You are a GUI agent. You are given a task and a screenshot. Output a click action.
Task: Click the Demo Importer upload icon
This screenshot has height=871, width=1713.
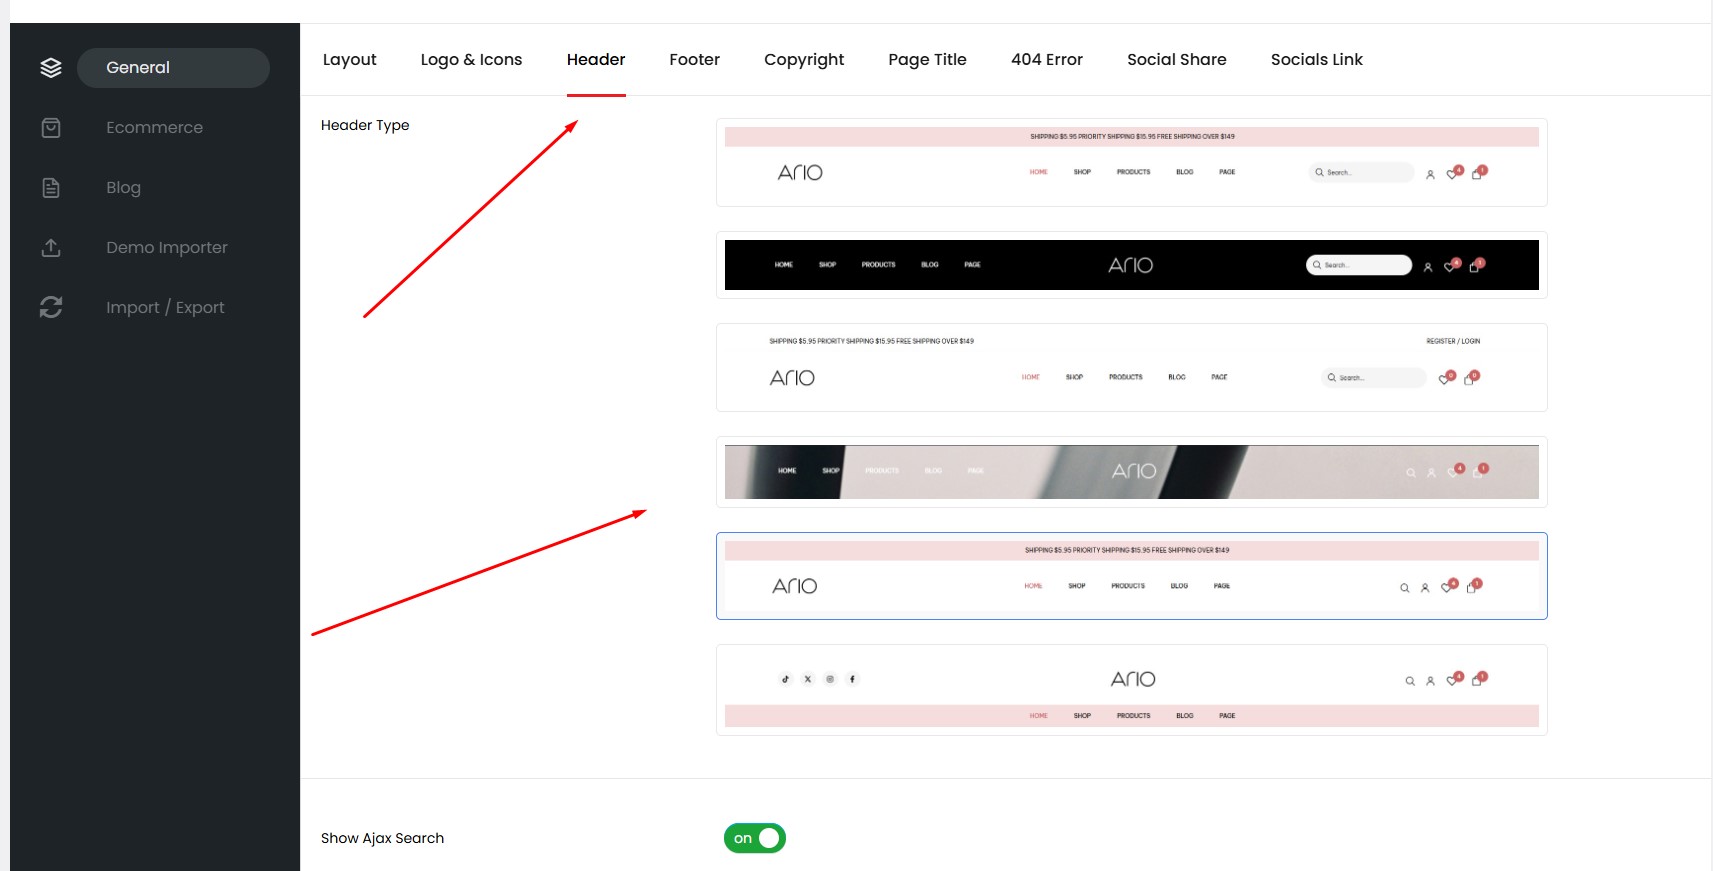click(x=51, y=248)
